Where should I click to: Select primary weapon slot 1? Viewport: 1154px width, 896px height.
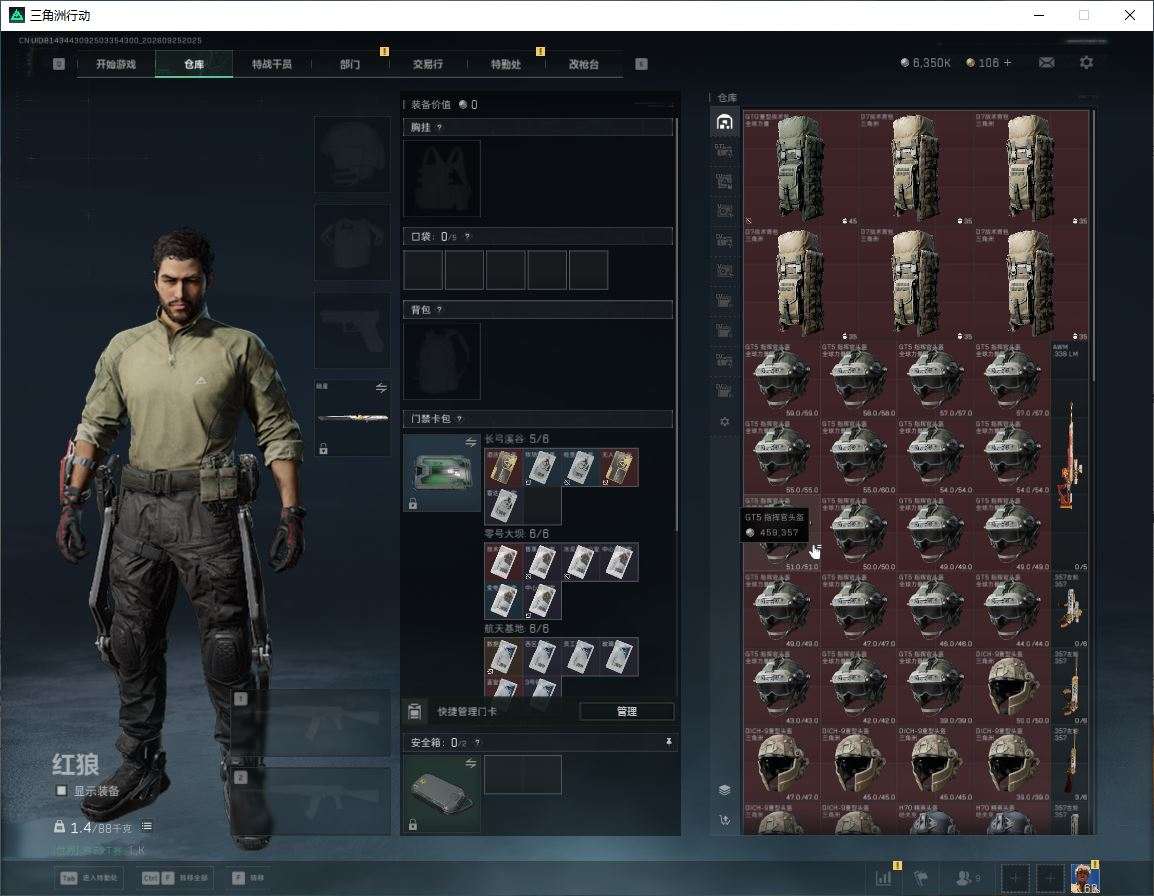coord(311,722)
